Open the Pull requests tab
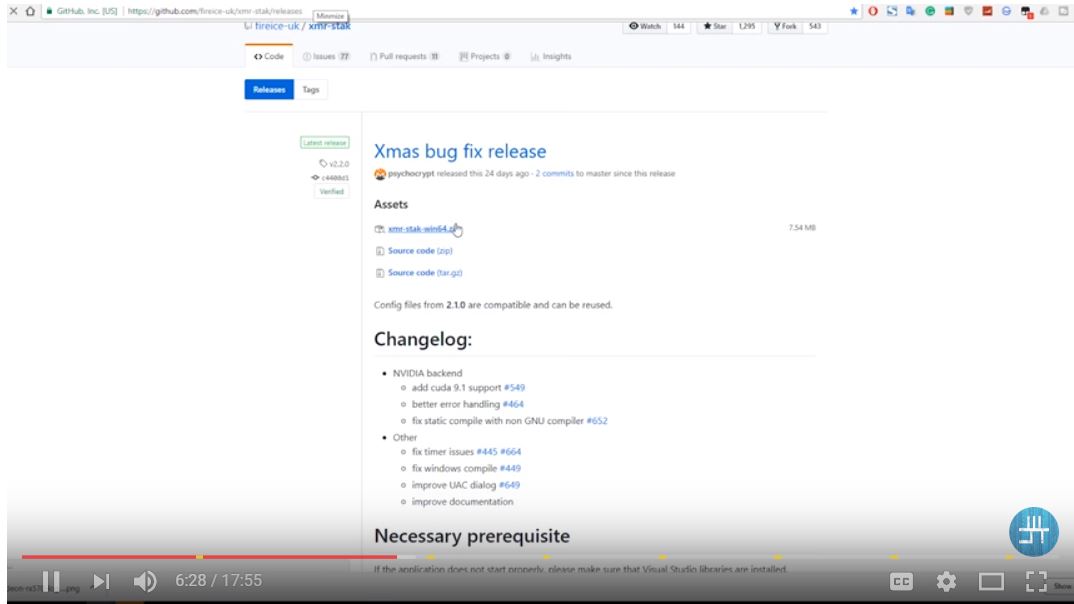This screenshot has height=604, width=1074. tap(404, 56)
